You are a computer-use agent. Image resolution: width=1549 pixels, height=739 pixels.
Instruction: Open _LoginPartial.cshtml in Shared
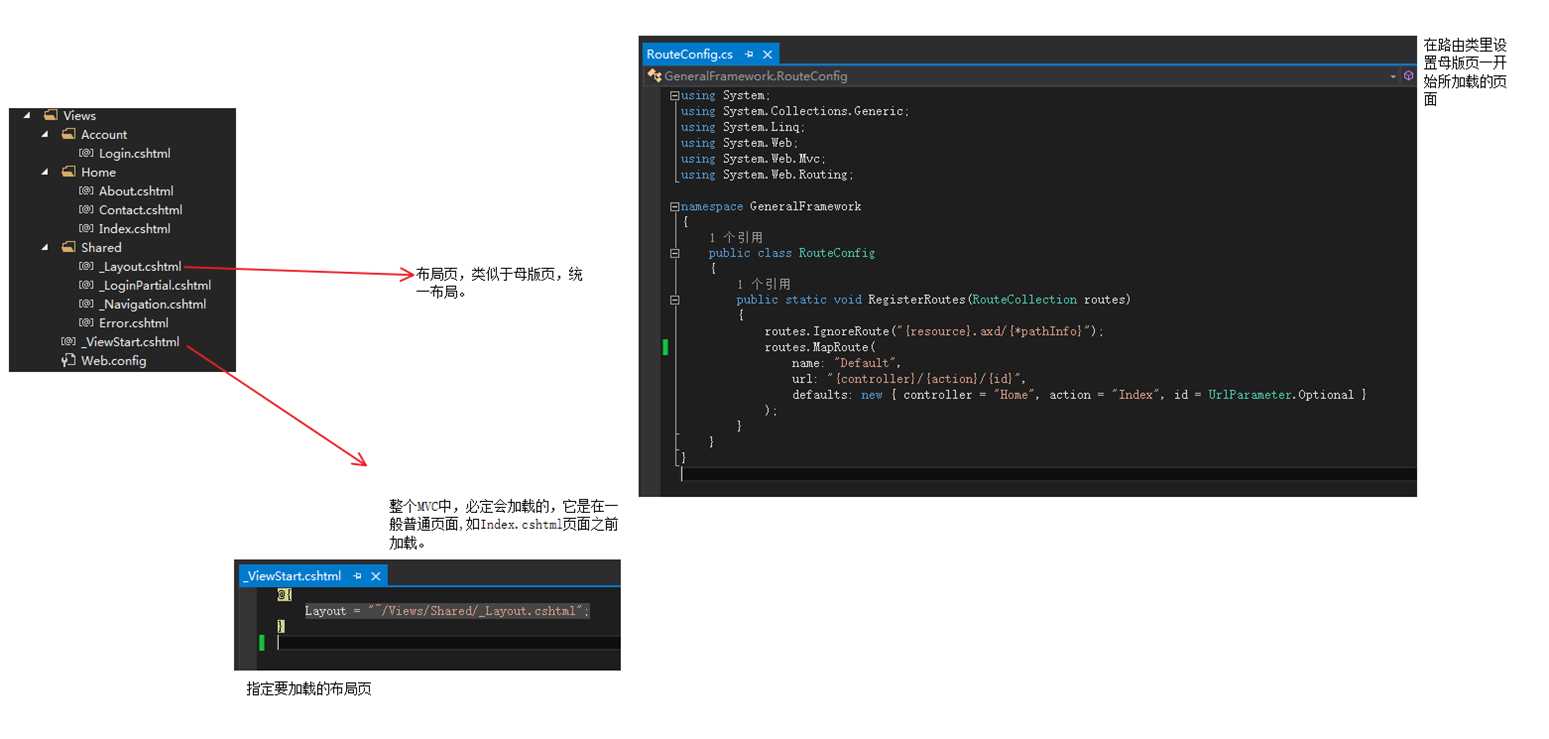(155, 285)
